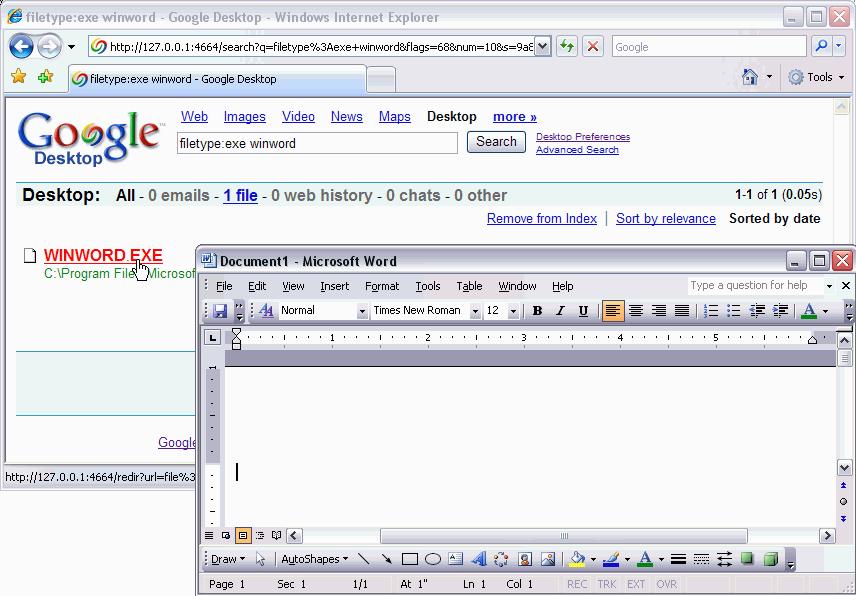This screenshot has width=856, height=596.
Task: Insert WordArt from Drawing toolbar
Action: point(478,559)
